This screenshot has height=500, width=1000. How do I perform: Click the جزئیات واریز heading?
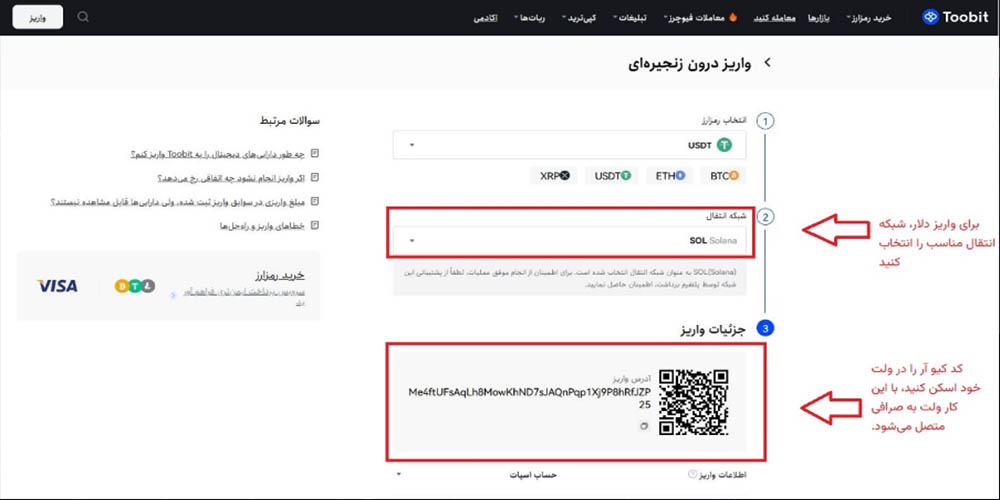(x=712, y=328)
